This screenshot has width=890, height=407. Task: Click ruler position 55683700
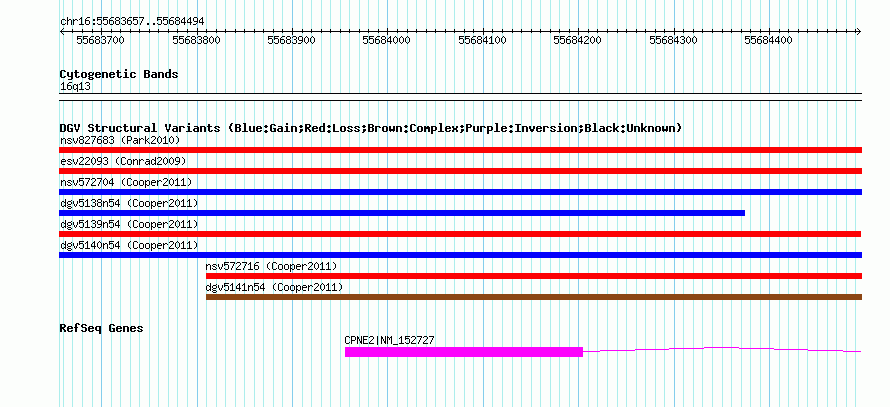[100, 40]
